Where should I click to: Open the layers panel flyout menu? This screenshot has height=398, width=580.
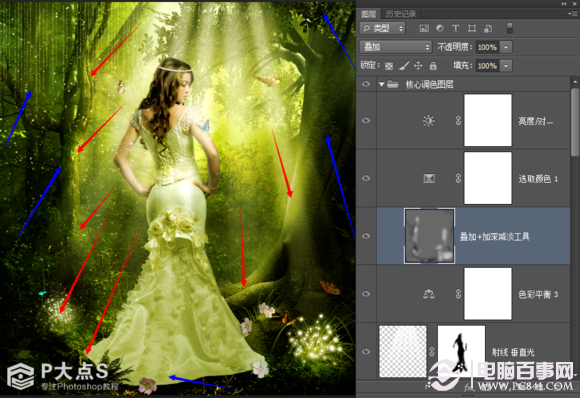pyautogui.click(x=573, y=14)
